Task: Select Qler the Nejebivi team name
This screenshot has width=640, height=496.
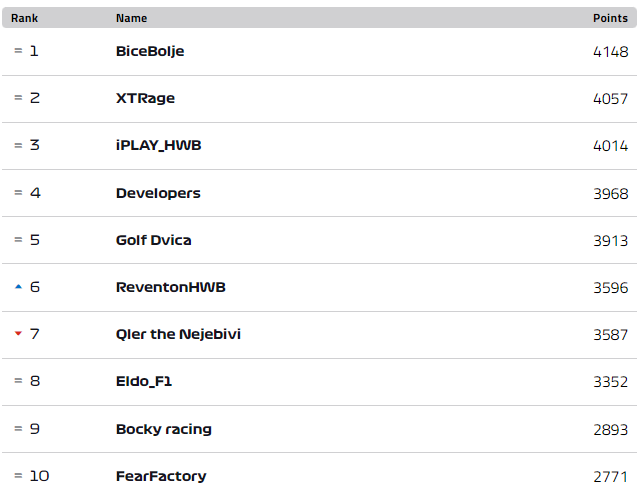Action: click(x=178, y=334)
